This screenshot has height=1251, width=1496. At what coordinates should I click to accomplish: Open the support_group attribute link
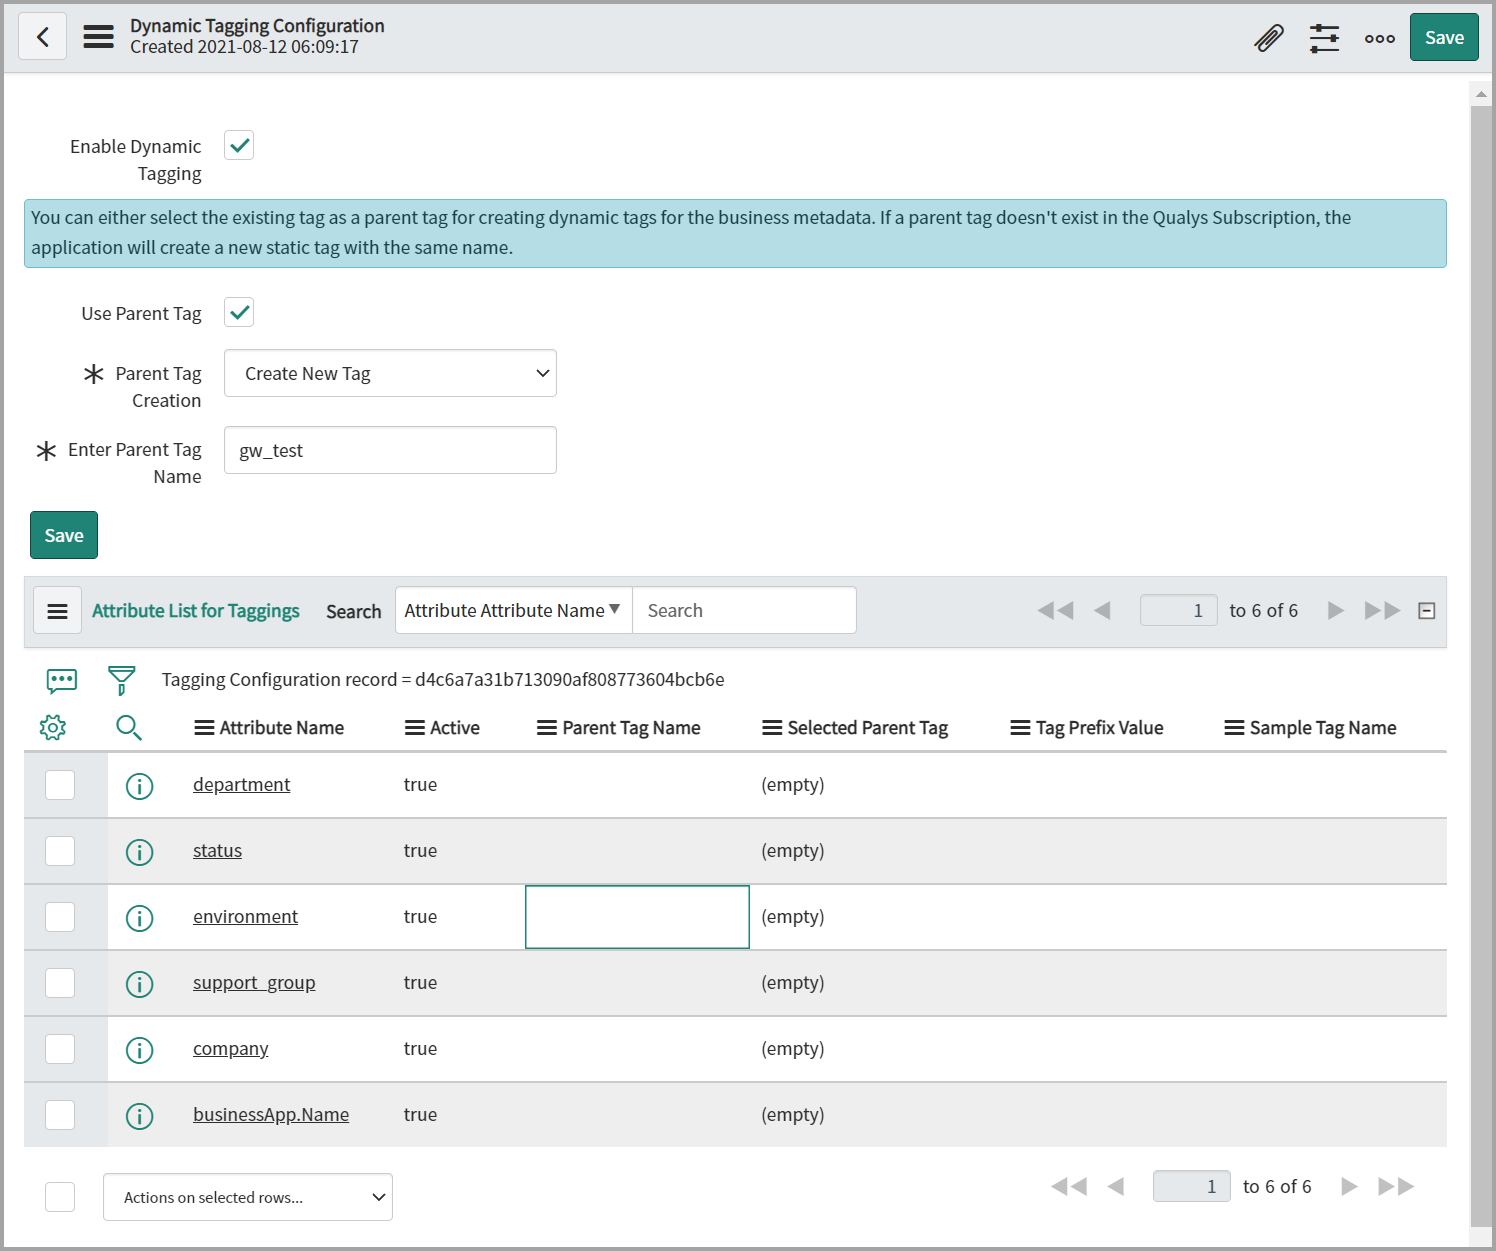click(254, 983)
